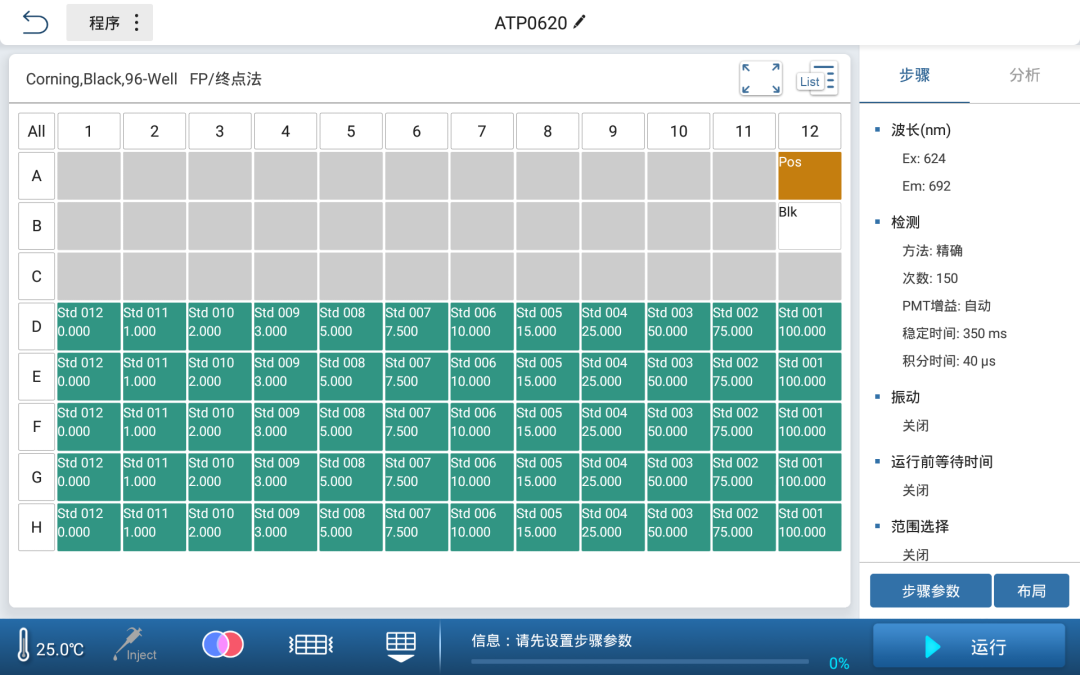Open the 步骤 tab

point(914,75)
